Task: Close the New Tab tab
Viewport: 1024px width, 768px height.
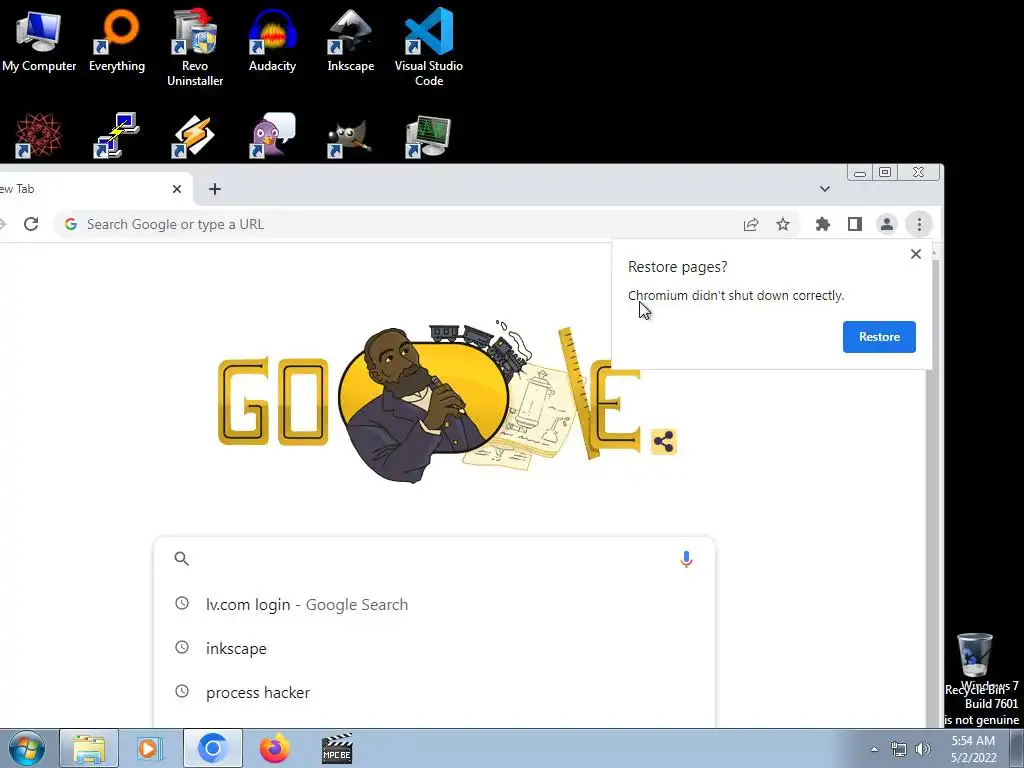Action: pyautogui.click(x=177, y=189)
